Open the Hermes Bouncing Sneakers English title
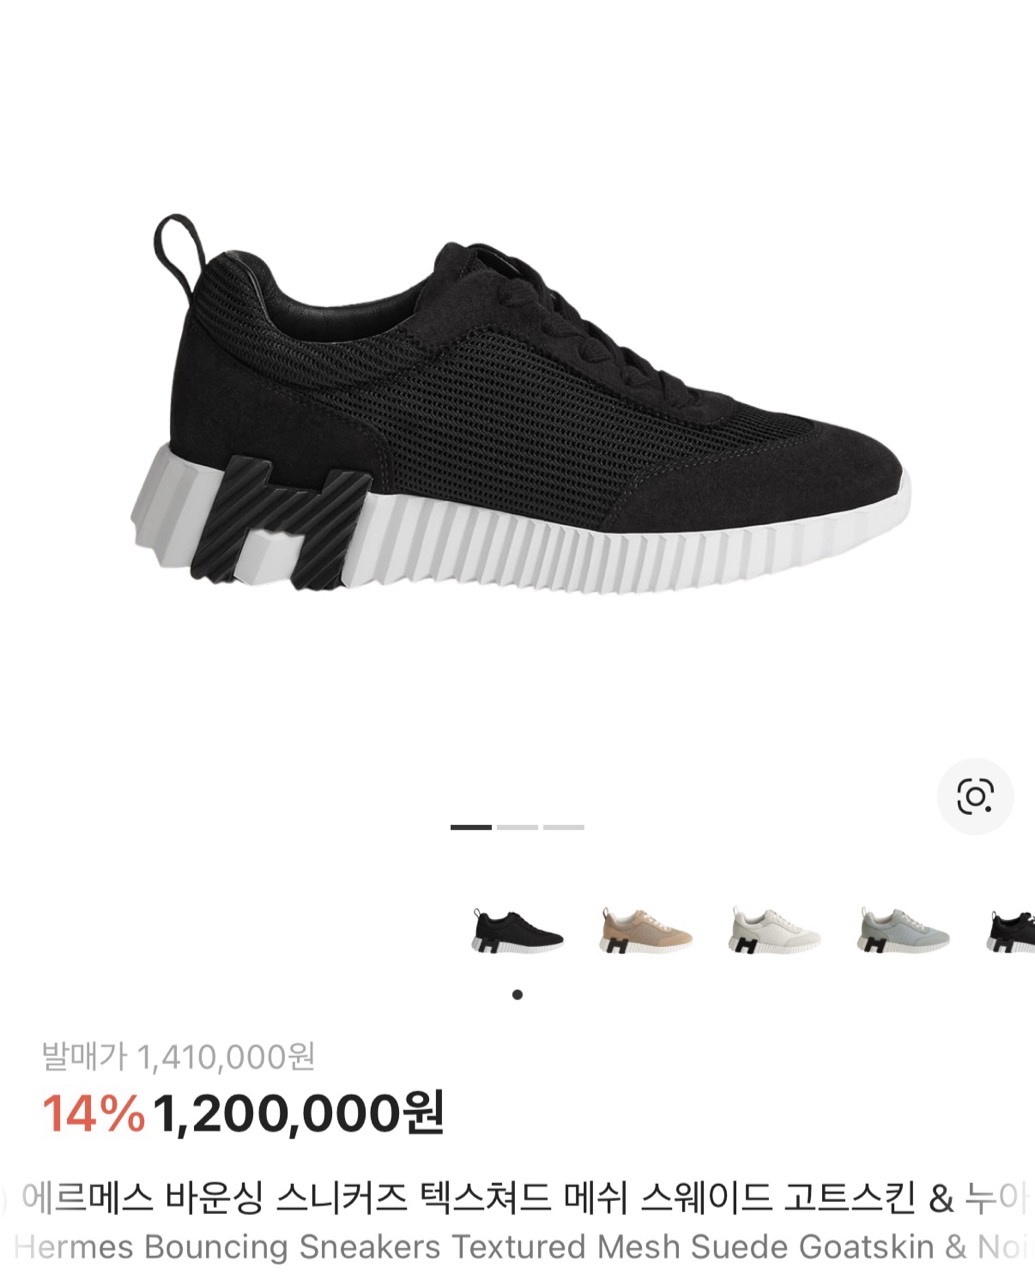Image resolution: width=1035 pixels, height=1279 pixels. click(x=228, y=1247)
